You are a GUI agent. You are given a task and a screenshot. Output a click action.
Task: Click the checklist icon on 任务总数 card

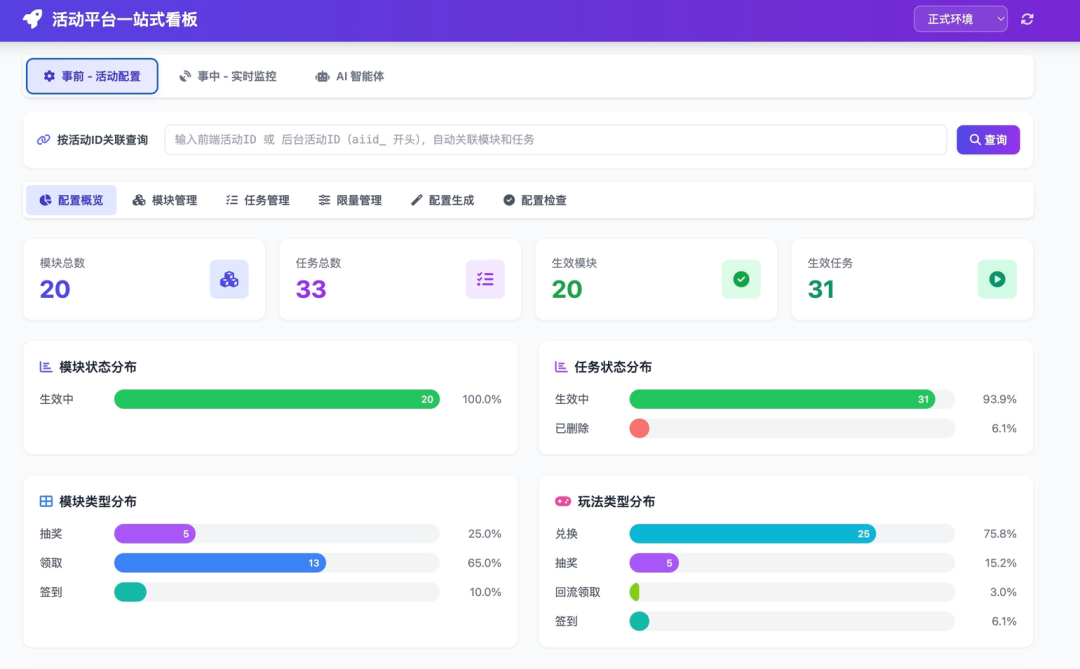pyautogui.click(x=485, y=279)
